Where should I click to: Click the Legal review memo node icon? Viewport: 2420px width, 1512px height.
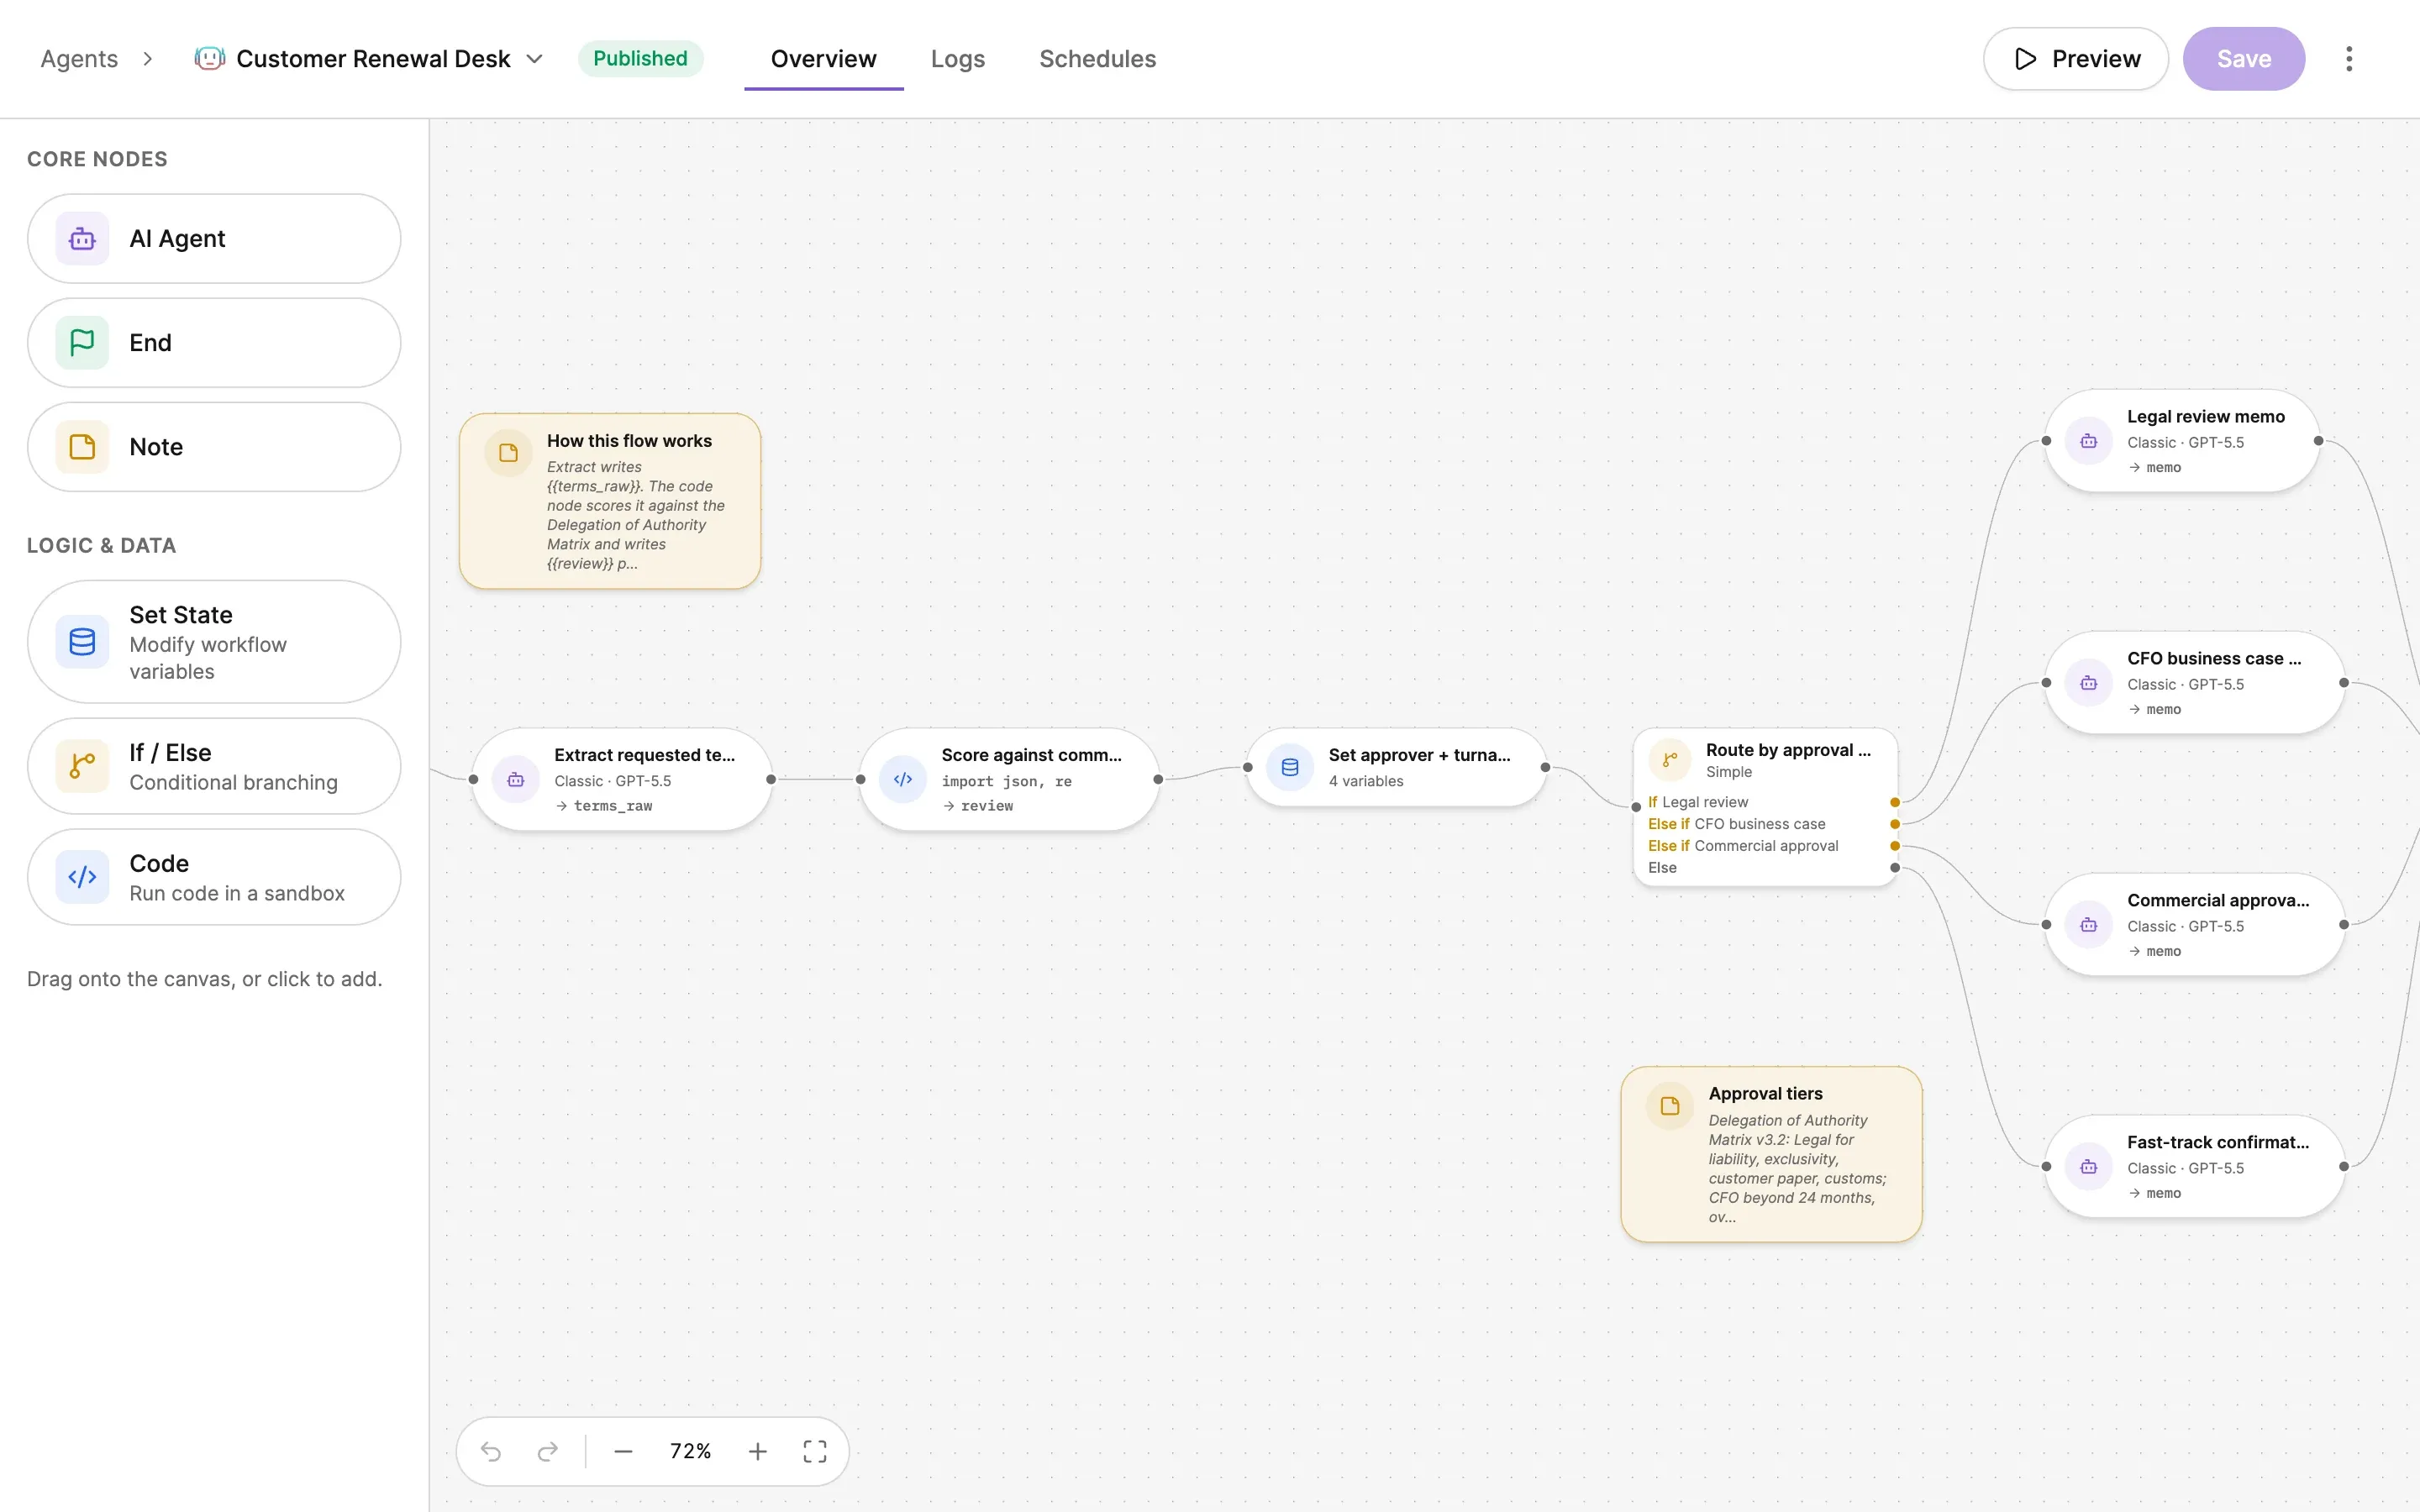[x=2089, y=441]
